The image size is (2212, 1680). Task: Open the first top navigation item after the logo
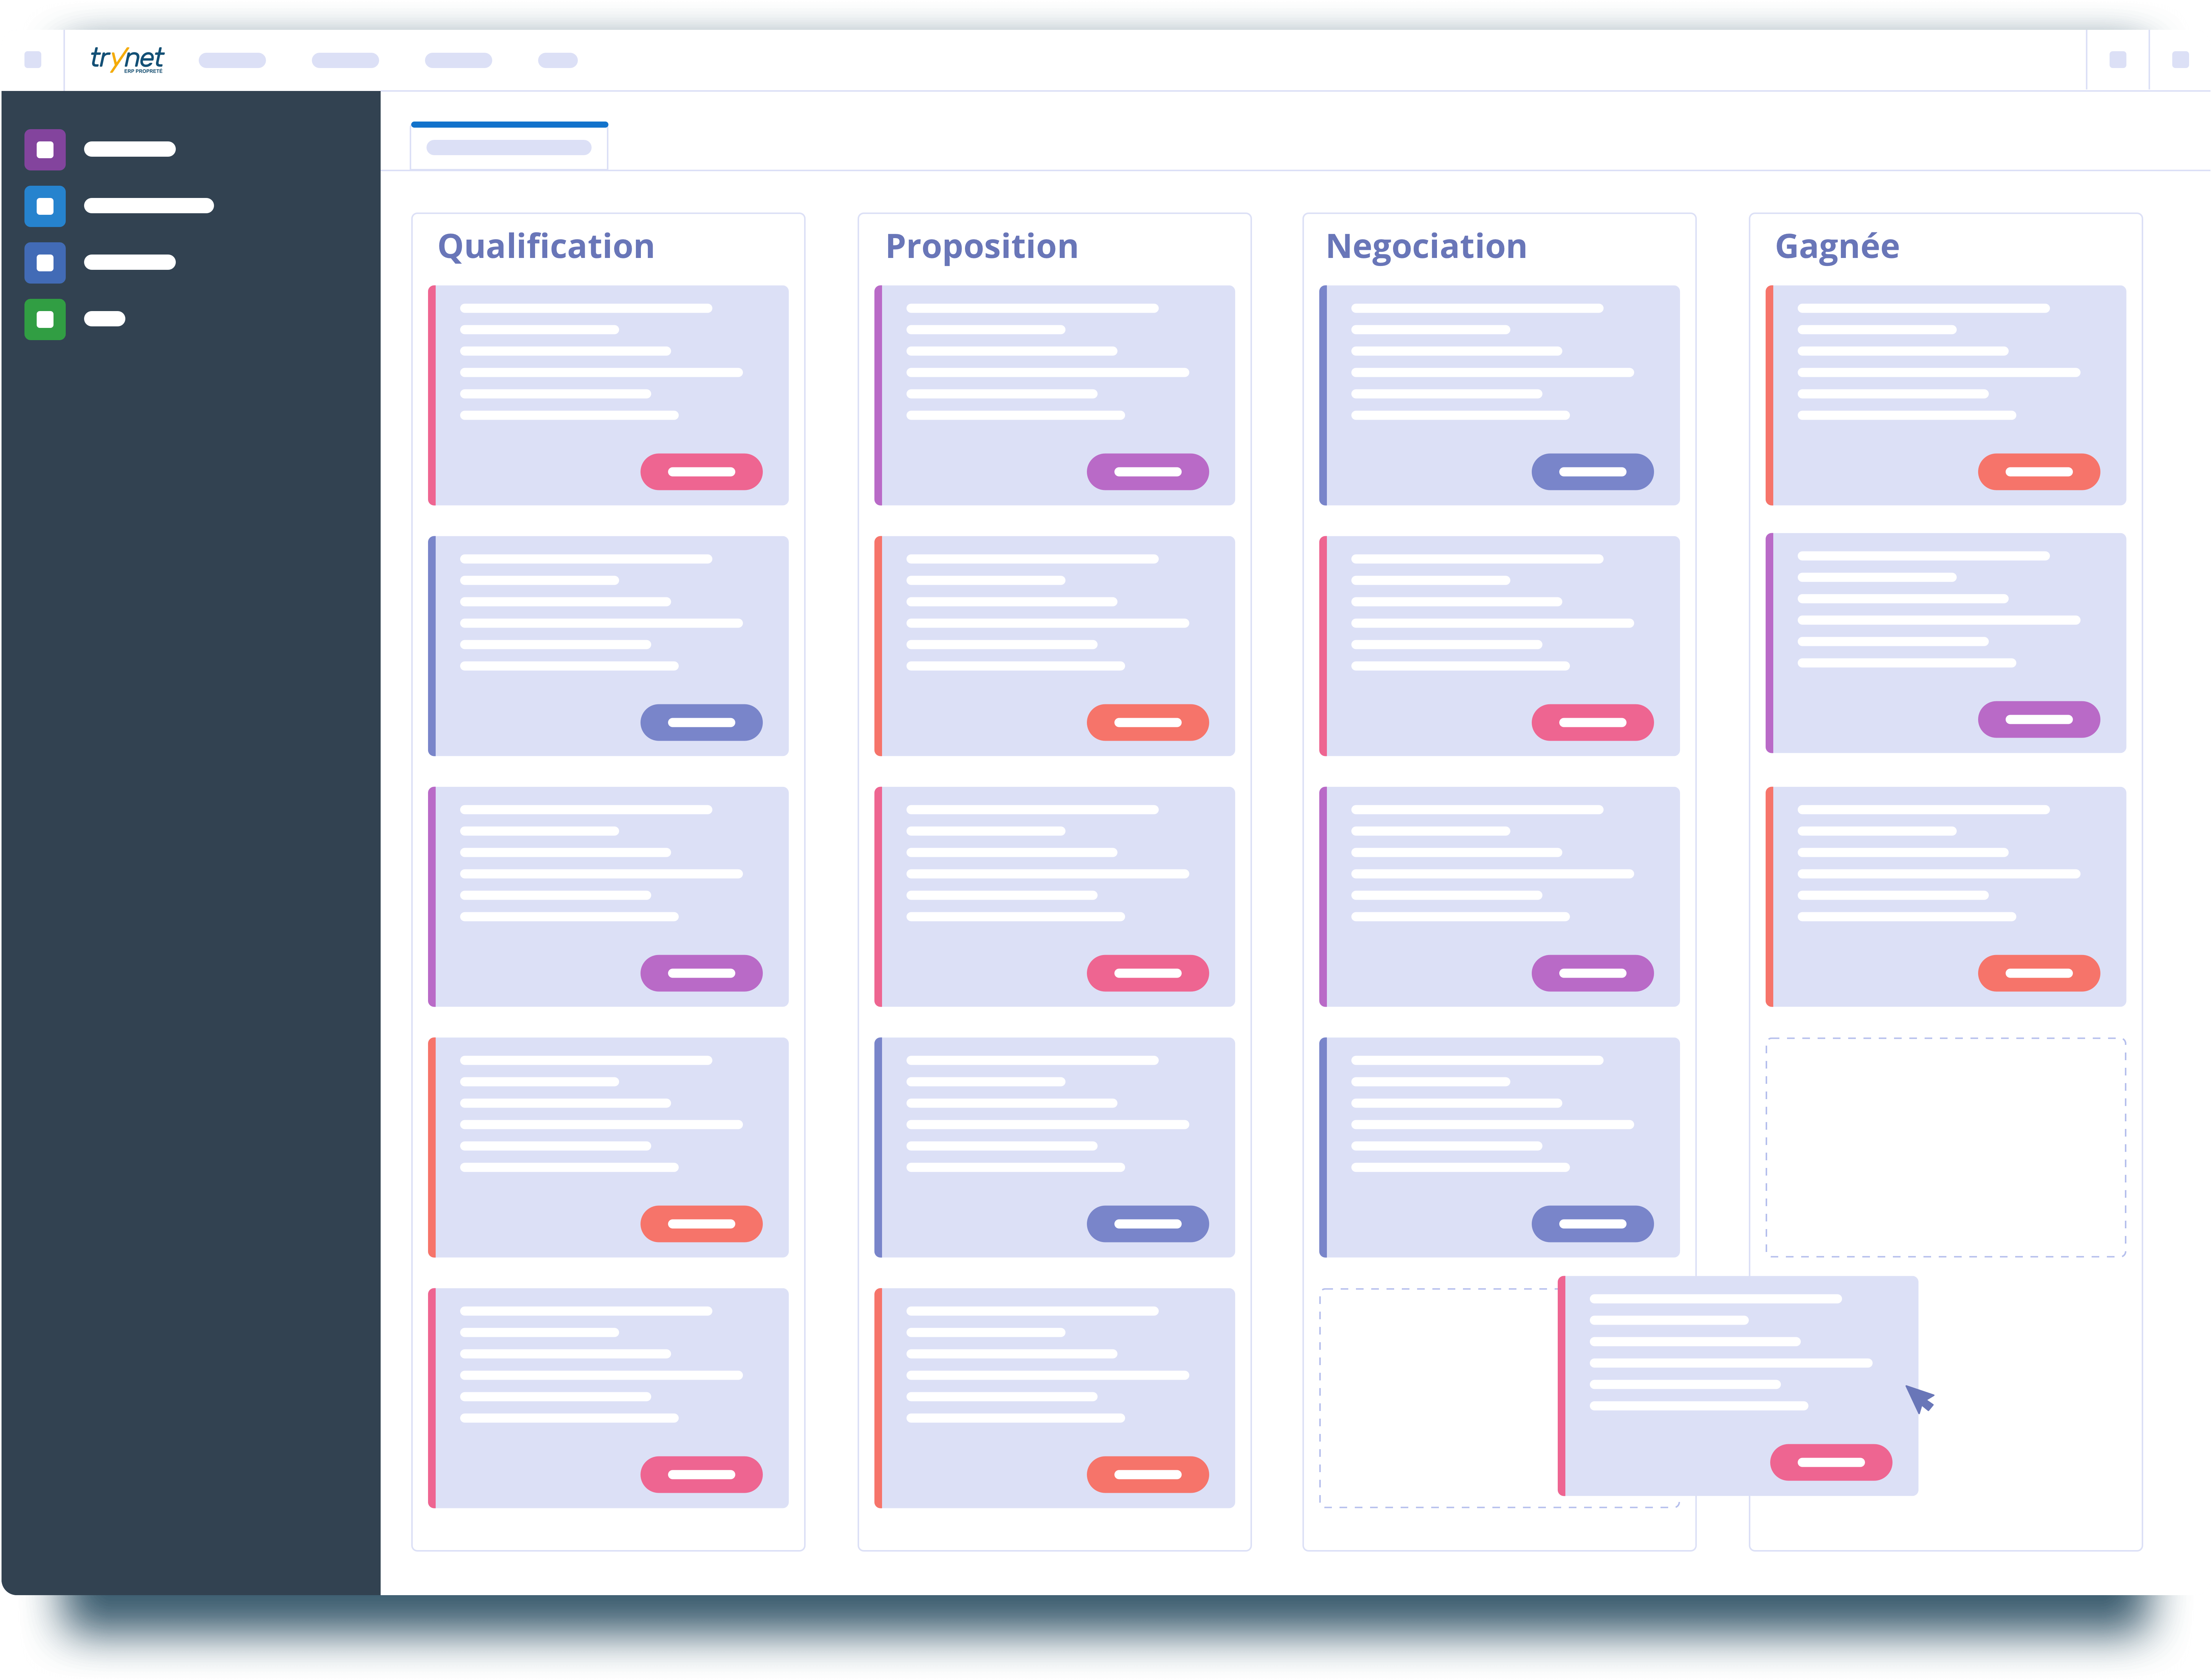(x=232, y=60)
